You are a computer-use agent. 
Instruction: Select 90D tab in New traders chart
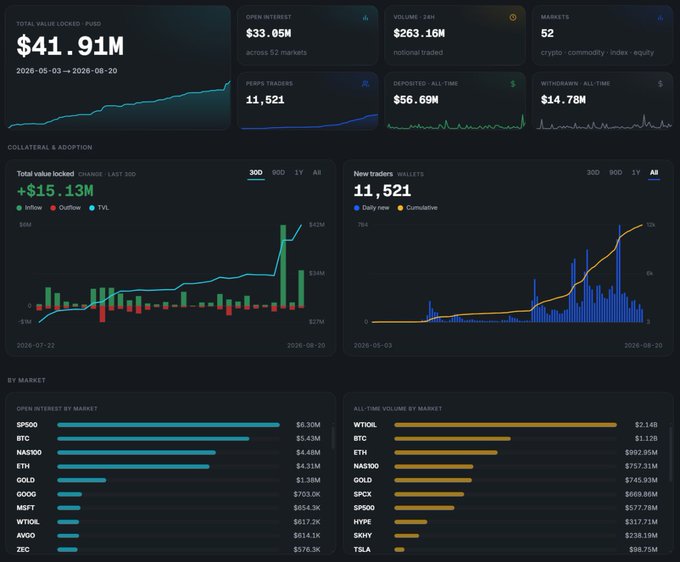pos(615,173)
